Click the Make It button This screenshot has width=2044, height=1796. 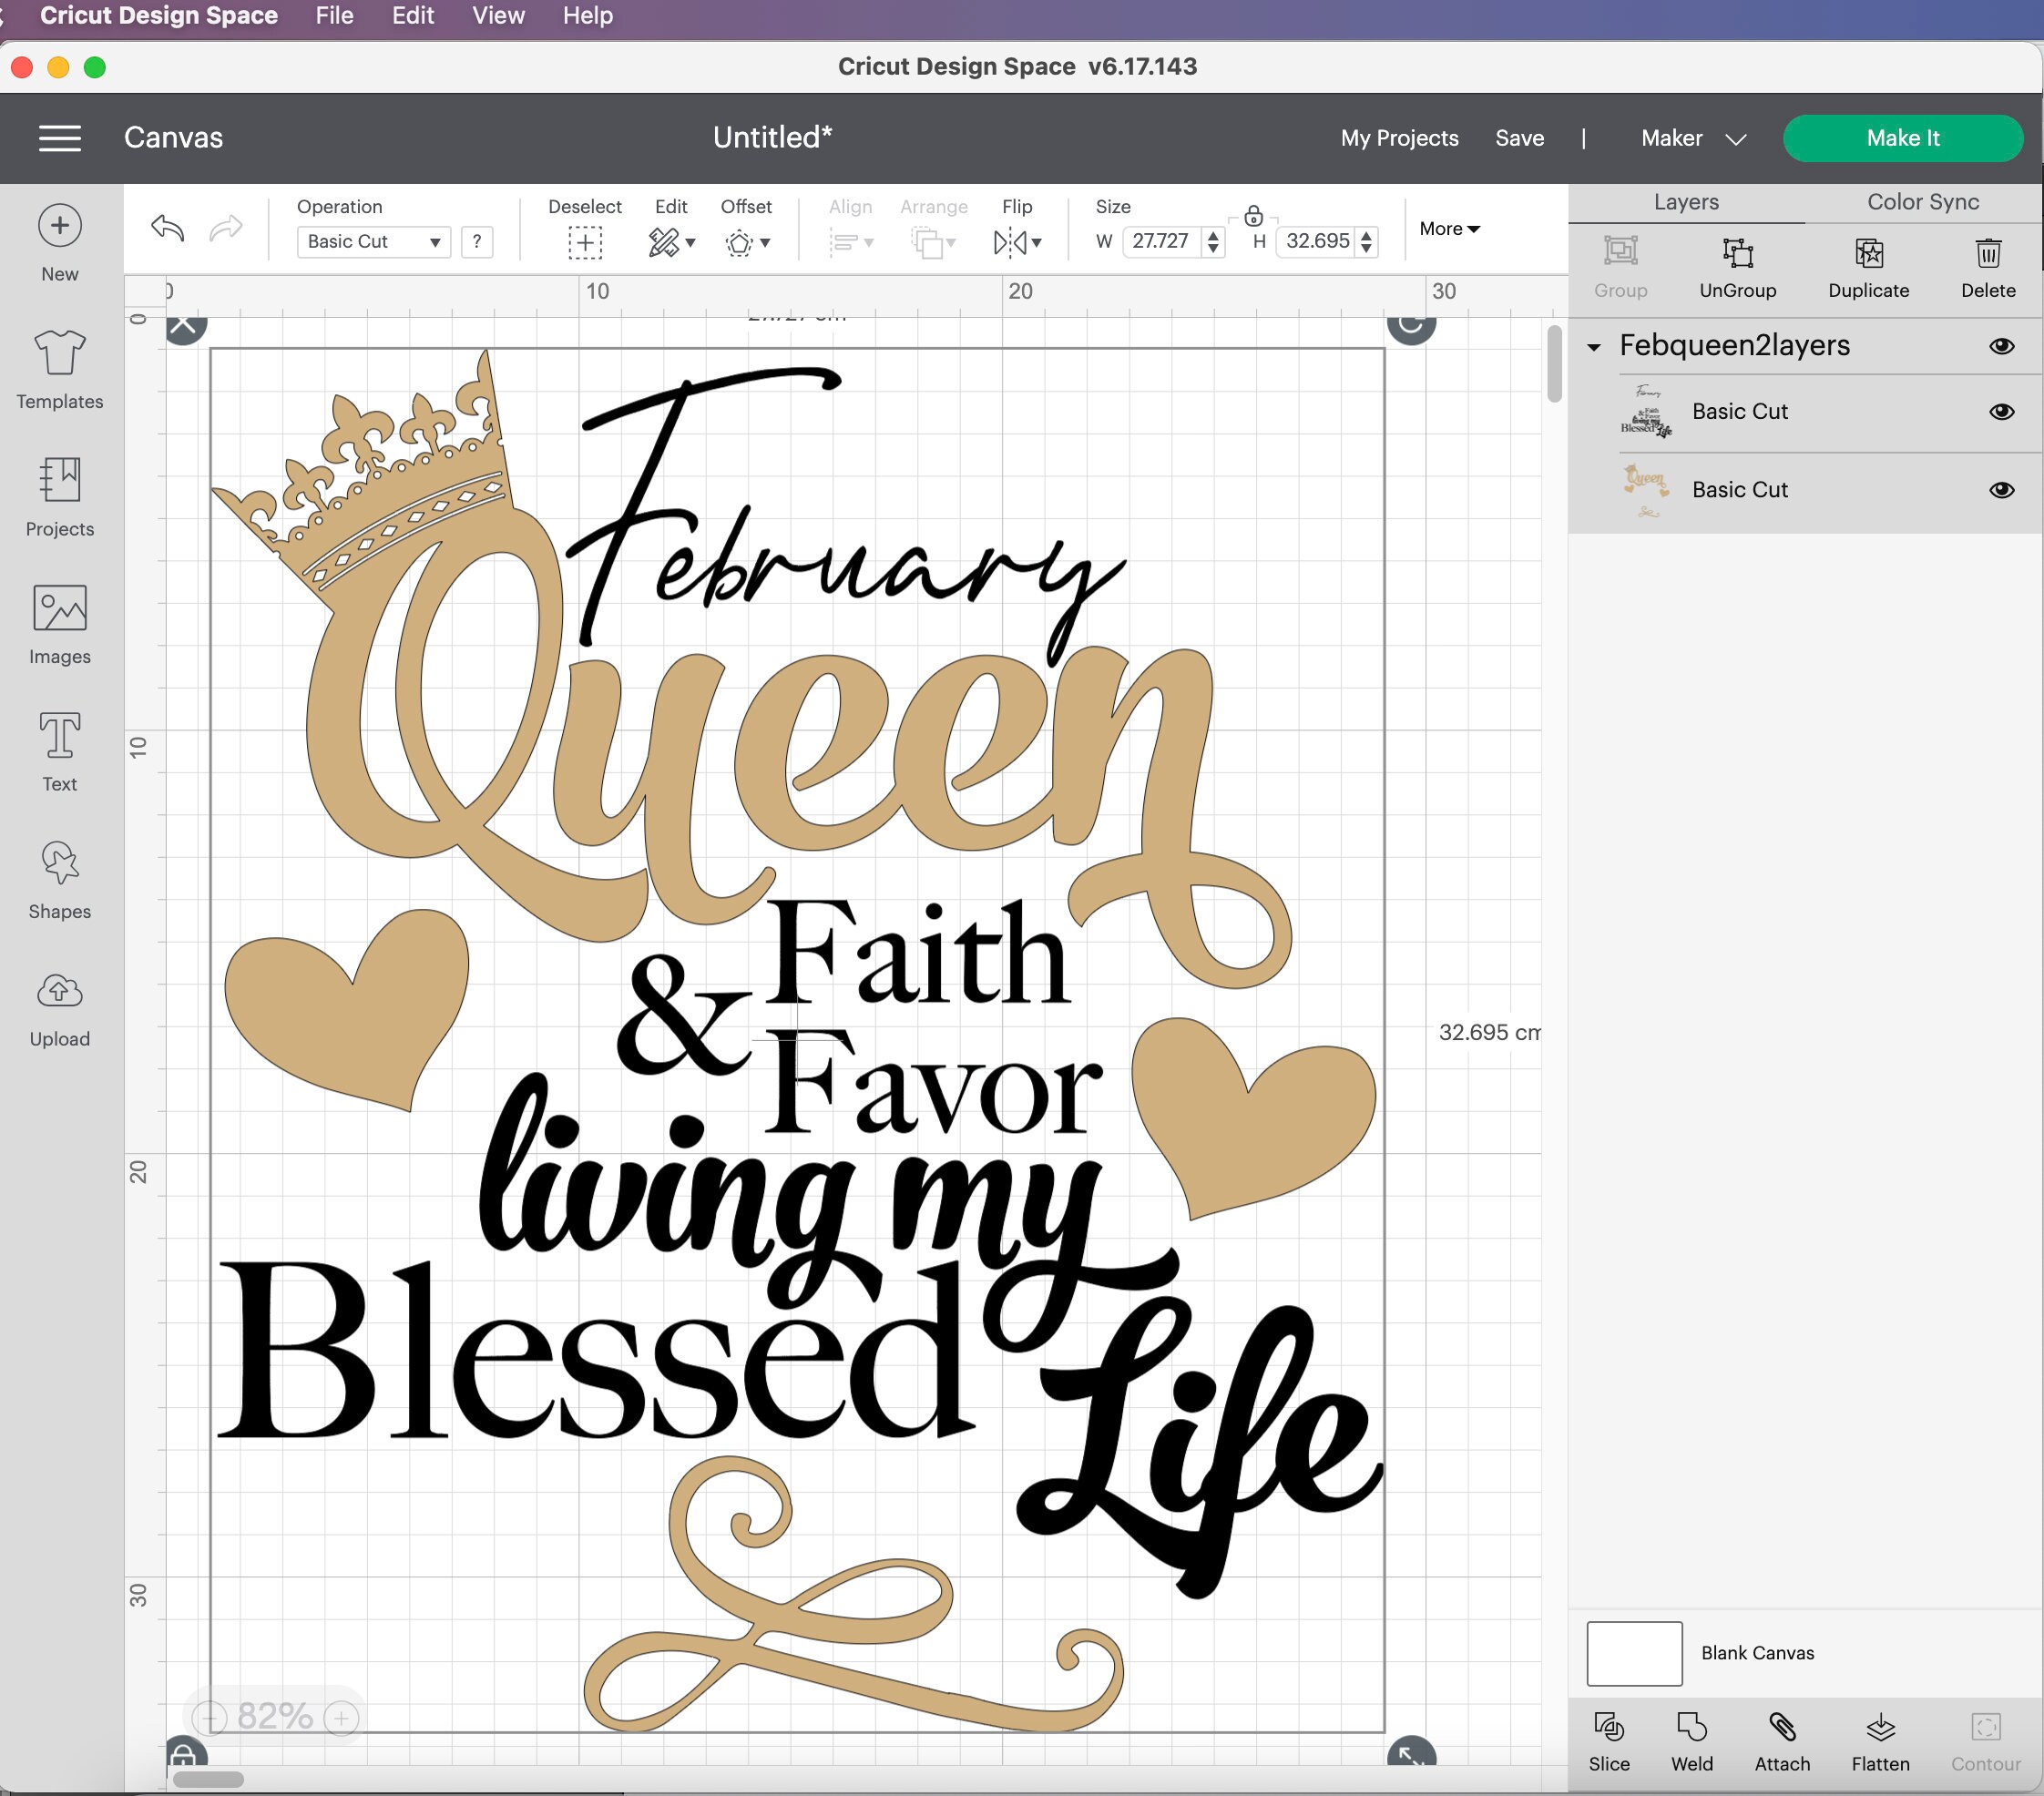pyautogui.click(x=1902, y=138)
